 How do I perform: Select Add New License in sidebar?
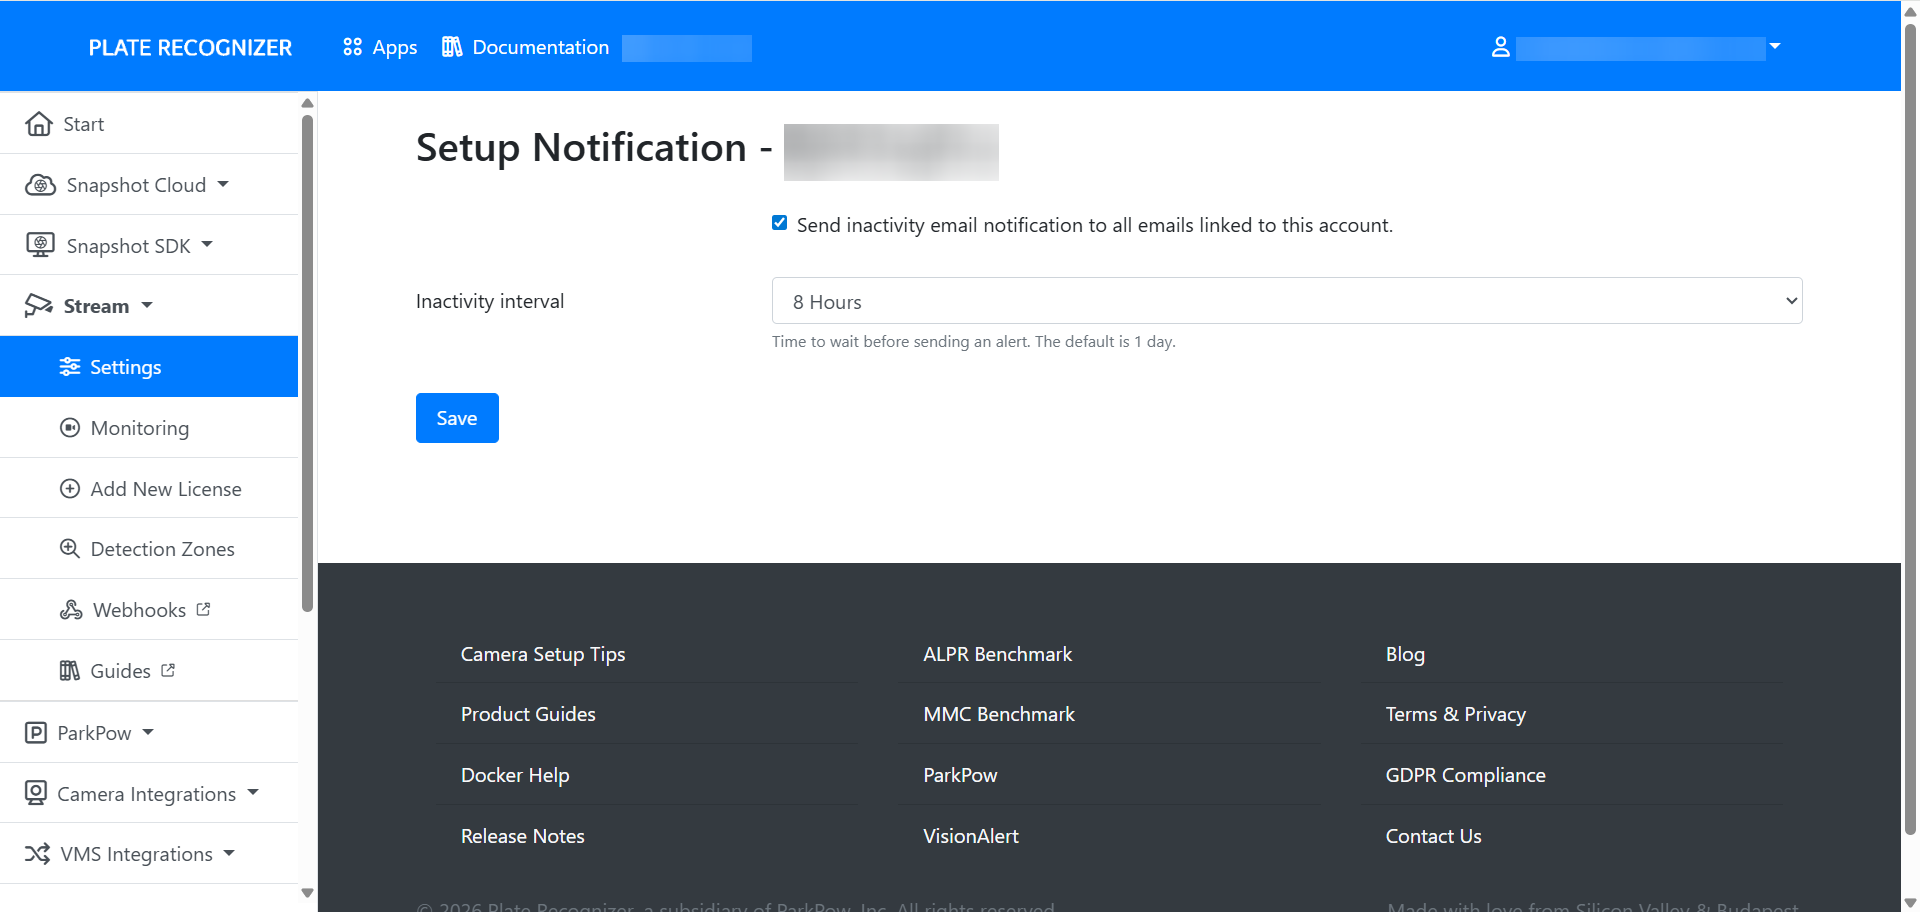[x=149, y=489]
